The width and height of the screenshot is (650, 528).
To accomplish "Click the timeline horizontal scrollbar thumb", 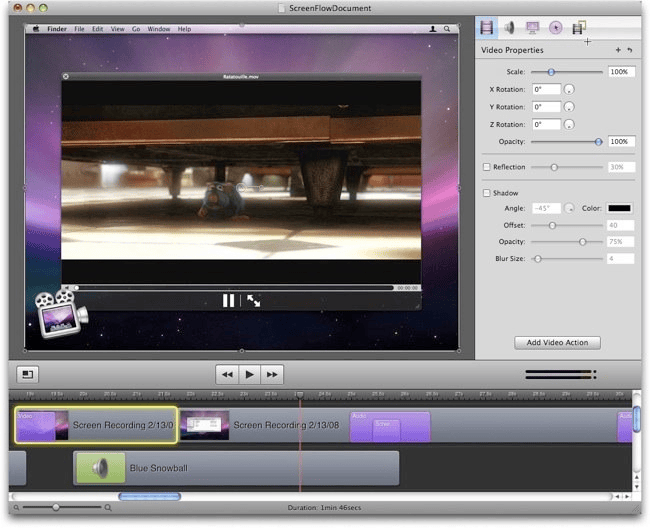I will point(150,497).
